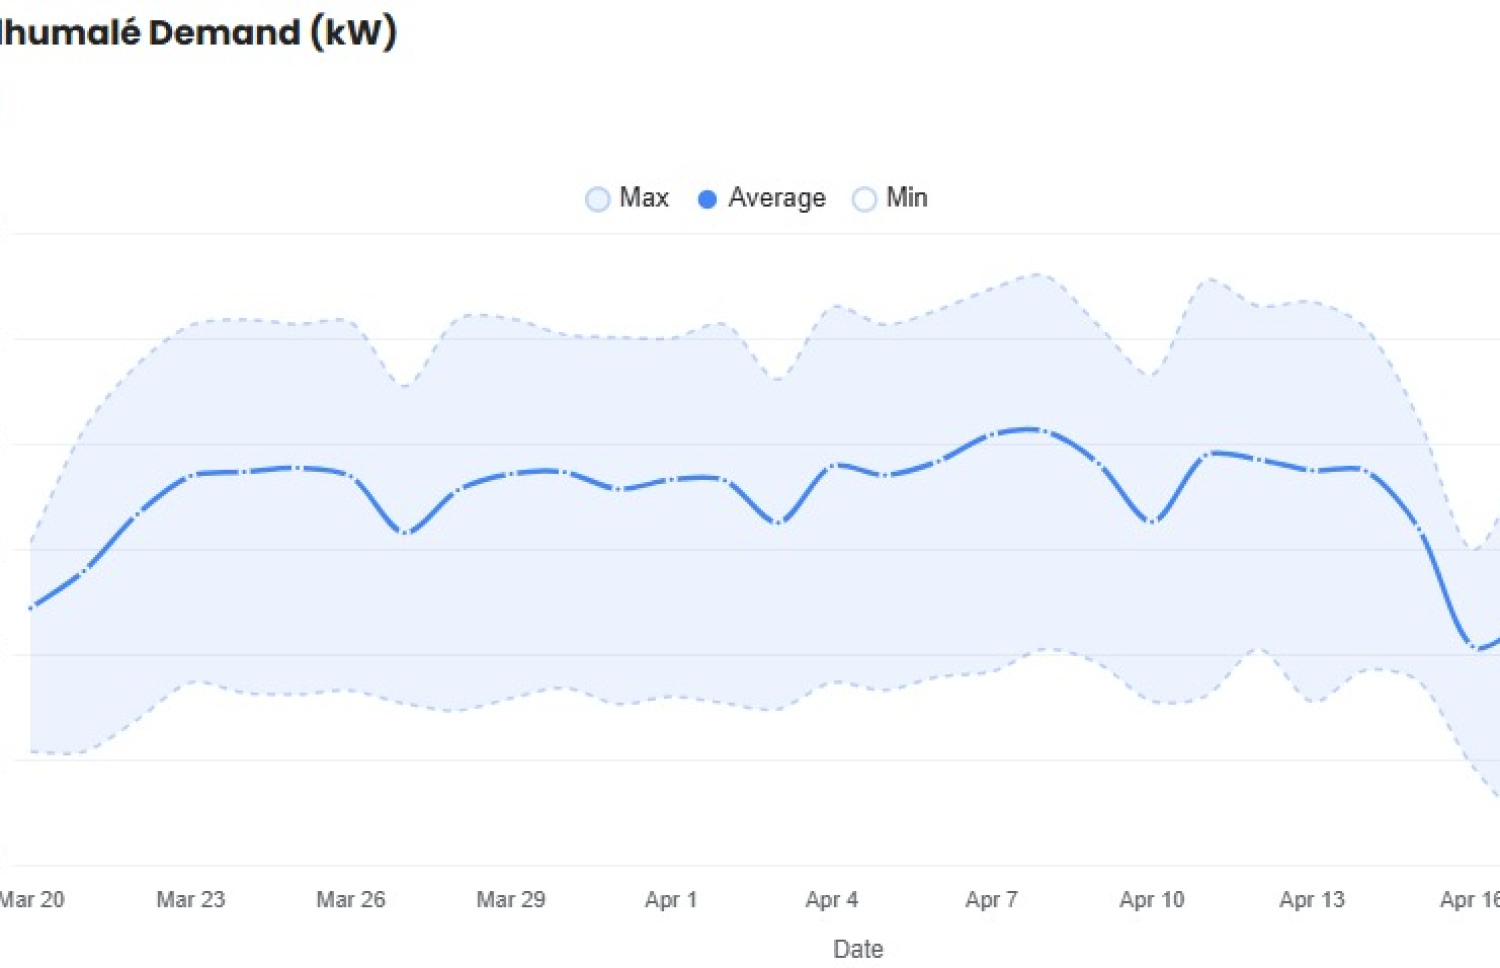This screenshot has height=968, width=1500.
Task: Click the Average line point at Apr 13
Action: pos(1312,470)
